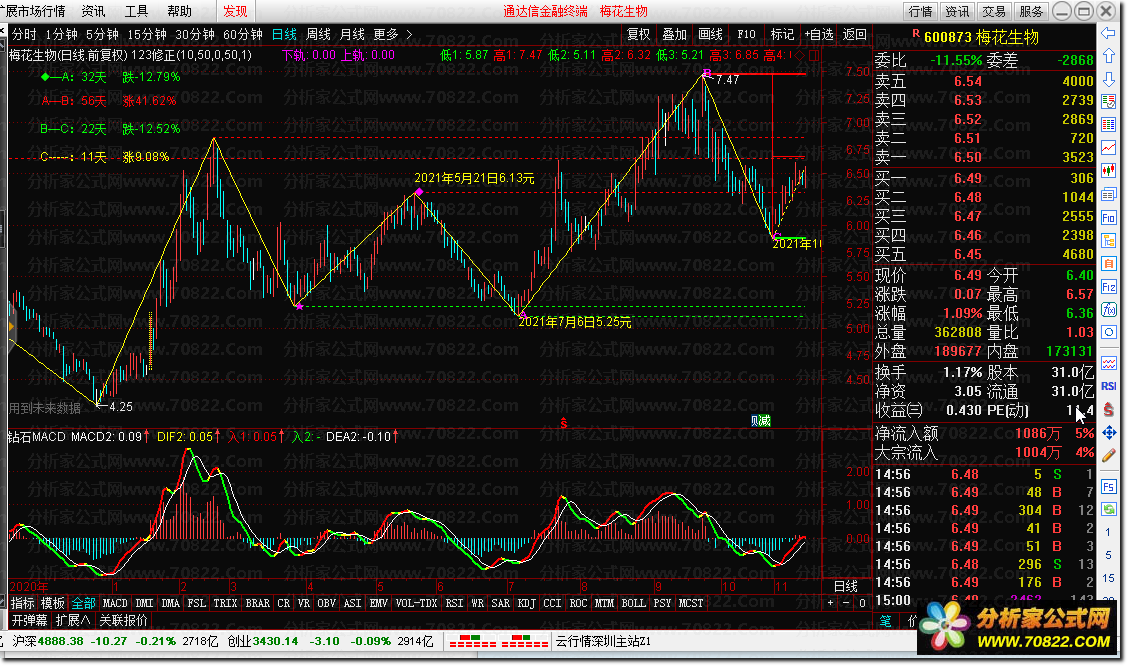
Task: Open the red trend line chart sidebar icon
Action: pyautogui.click(x=1108, y=148)
